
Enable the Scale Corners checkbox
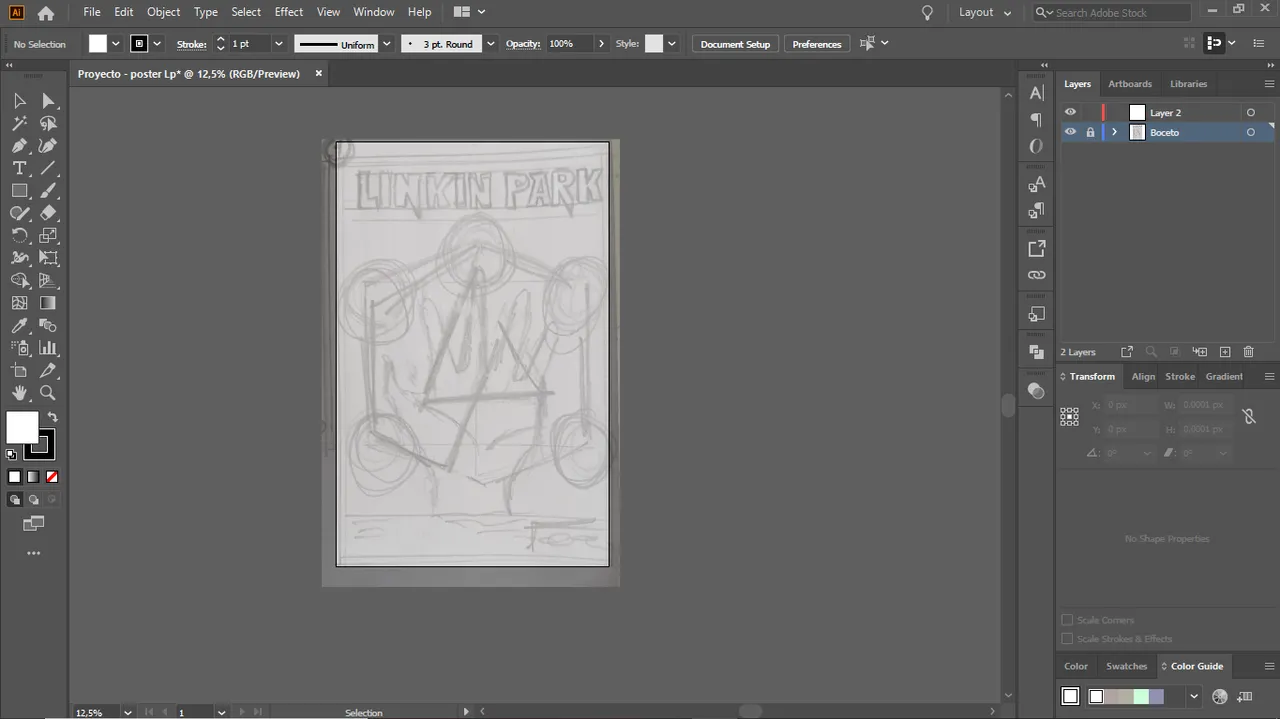click(x=1067, y=620)
